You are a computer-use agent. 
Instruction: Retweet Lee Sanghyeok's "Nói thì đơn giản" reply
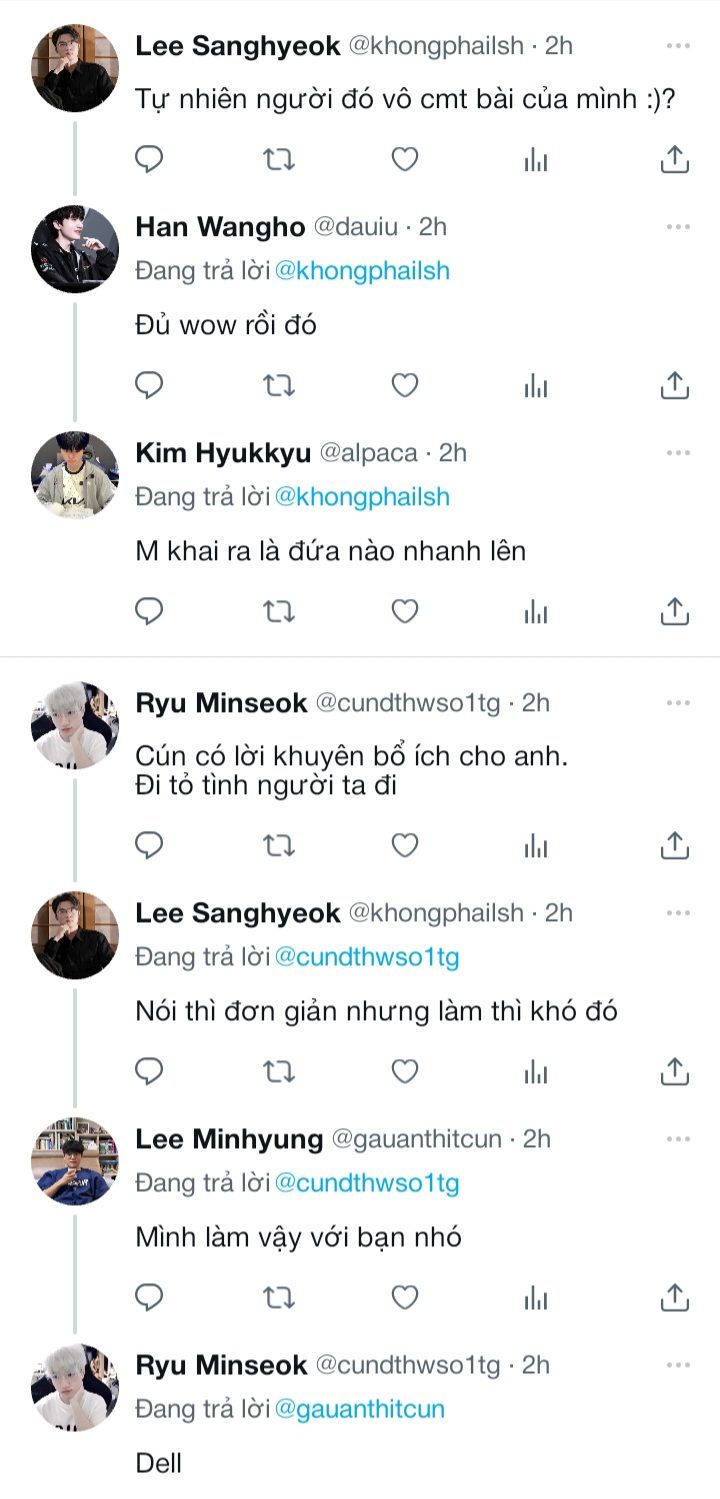(278, 1072)
